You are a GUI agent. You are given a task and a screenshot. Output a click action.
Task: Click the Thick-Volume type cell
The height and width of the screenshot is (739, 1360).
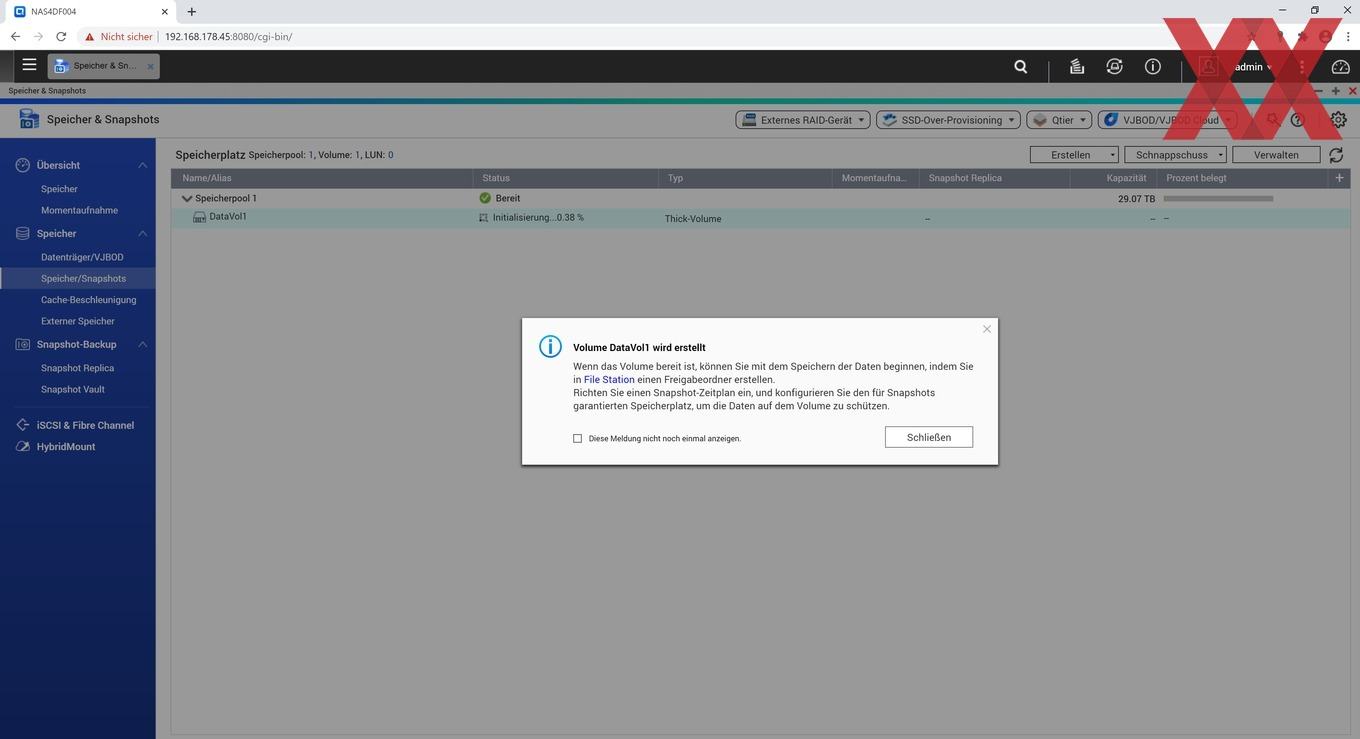[693, 219]
